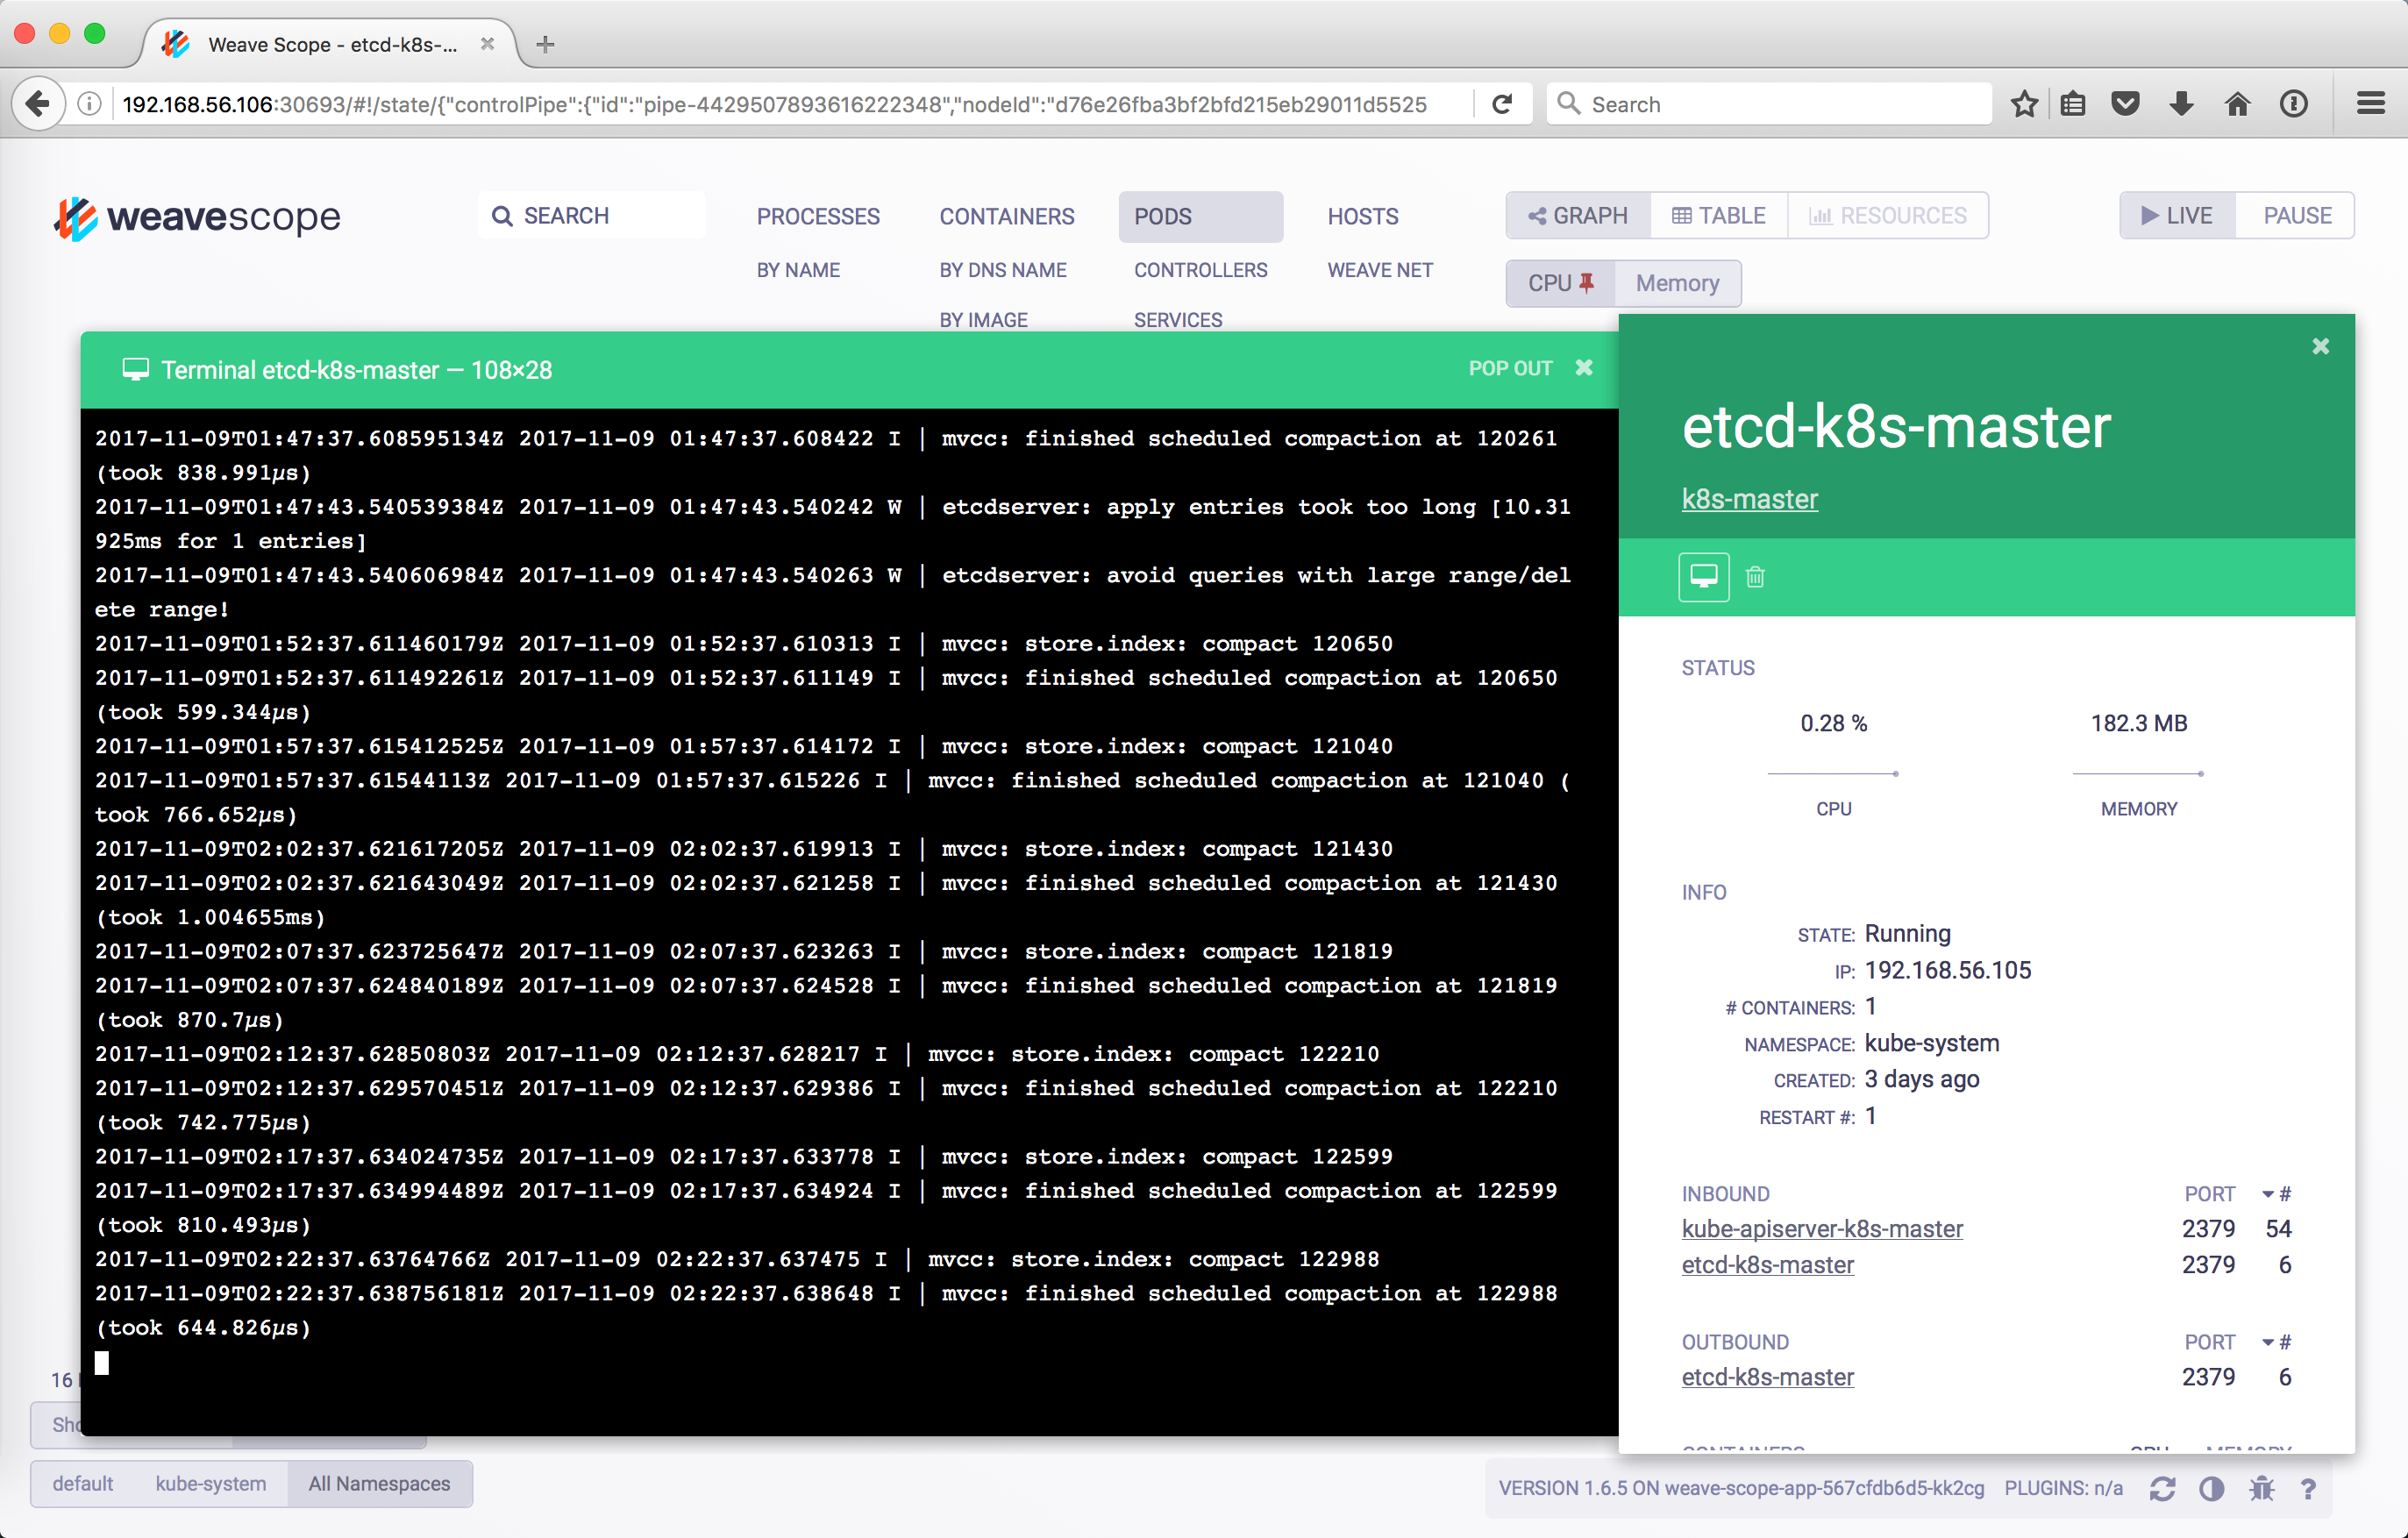Toggle the pinned CPU metric
This screenshot has width=2408, height=1538.
point(1559,283)
